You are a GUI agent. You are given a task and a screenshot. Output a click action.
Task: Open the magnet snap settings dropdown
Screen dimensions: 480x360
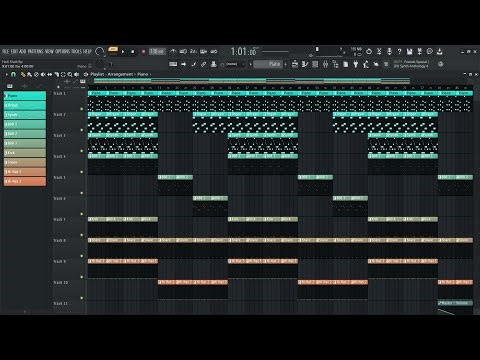pyautogui.click(x=14, y=74)
